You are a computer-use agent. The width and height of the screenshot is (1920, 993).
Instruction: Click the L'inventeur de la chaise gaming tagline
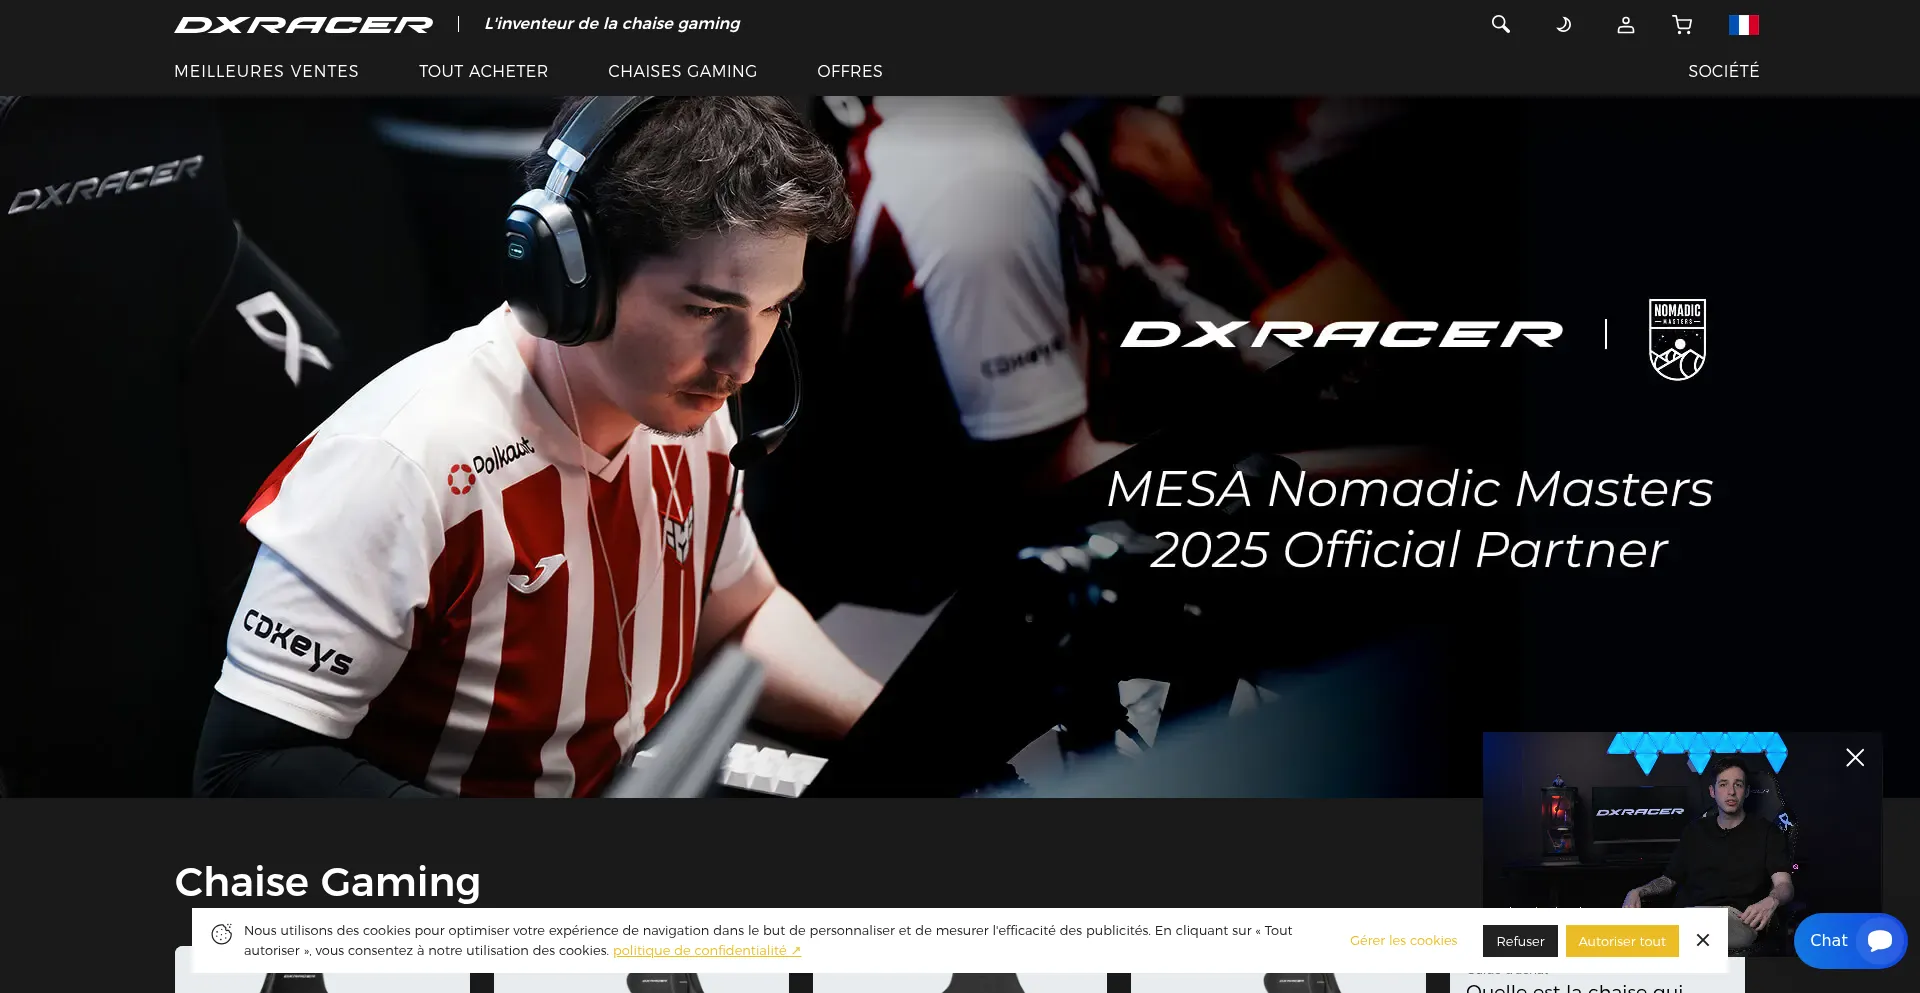612,24
